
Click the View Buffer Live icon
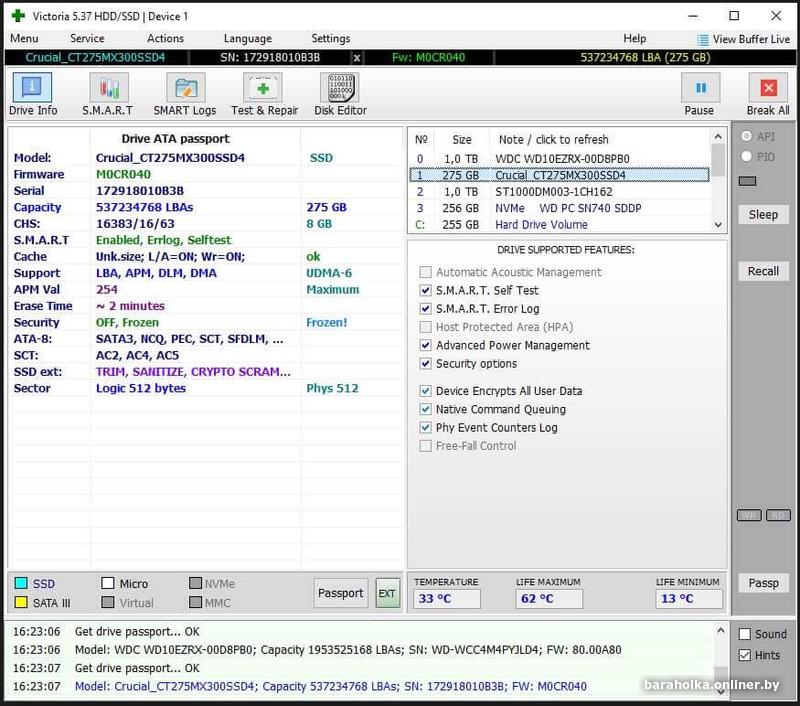[x=703, y=39]
